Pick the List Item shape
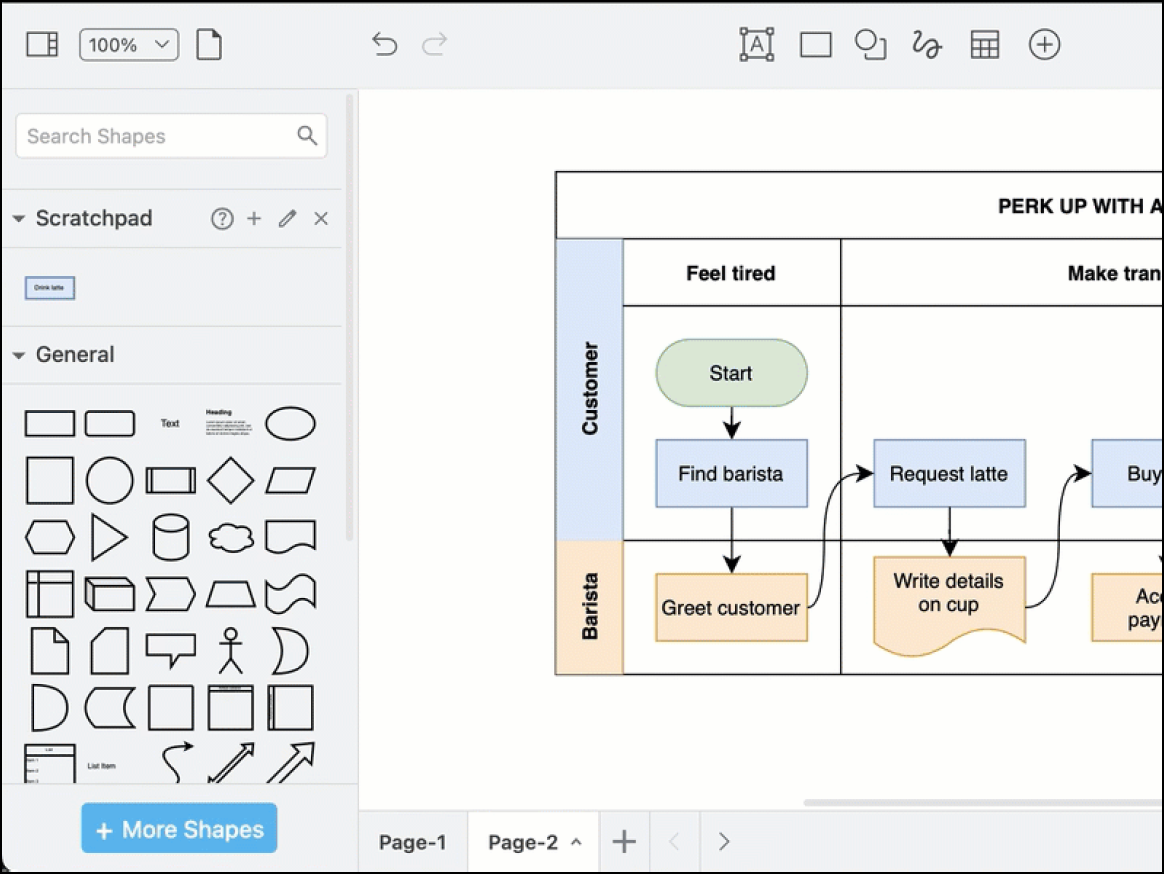Screen dimensions: 1164x874 coord(102,766)
